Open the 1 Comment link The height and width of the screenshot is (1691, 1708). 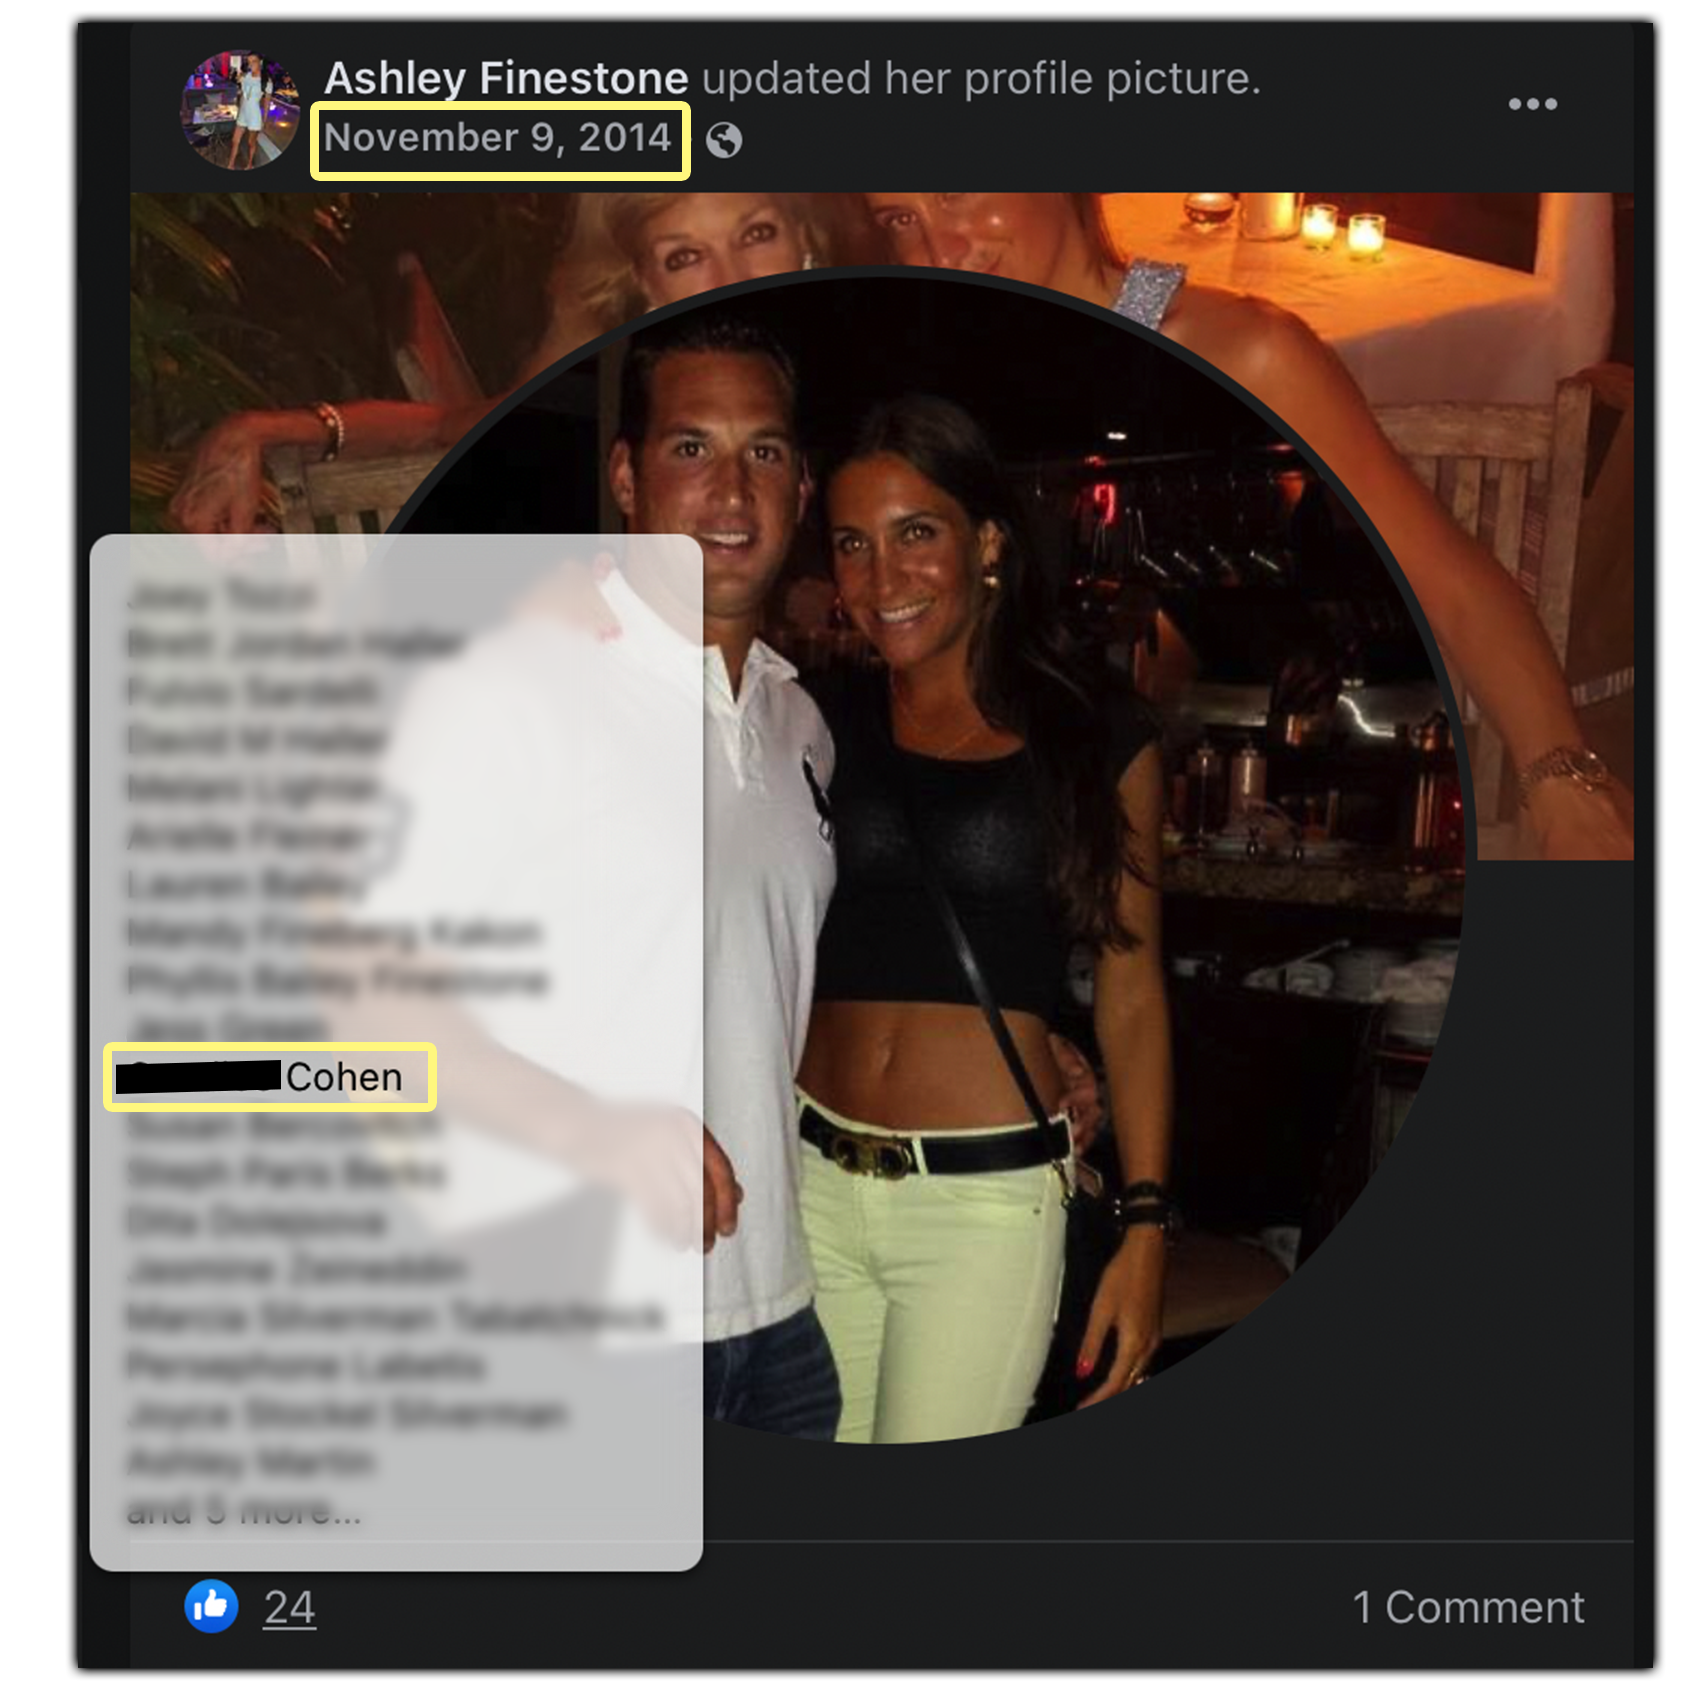coord(1468,1608)
